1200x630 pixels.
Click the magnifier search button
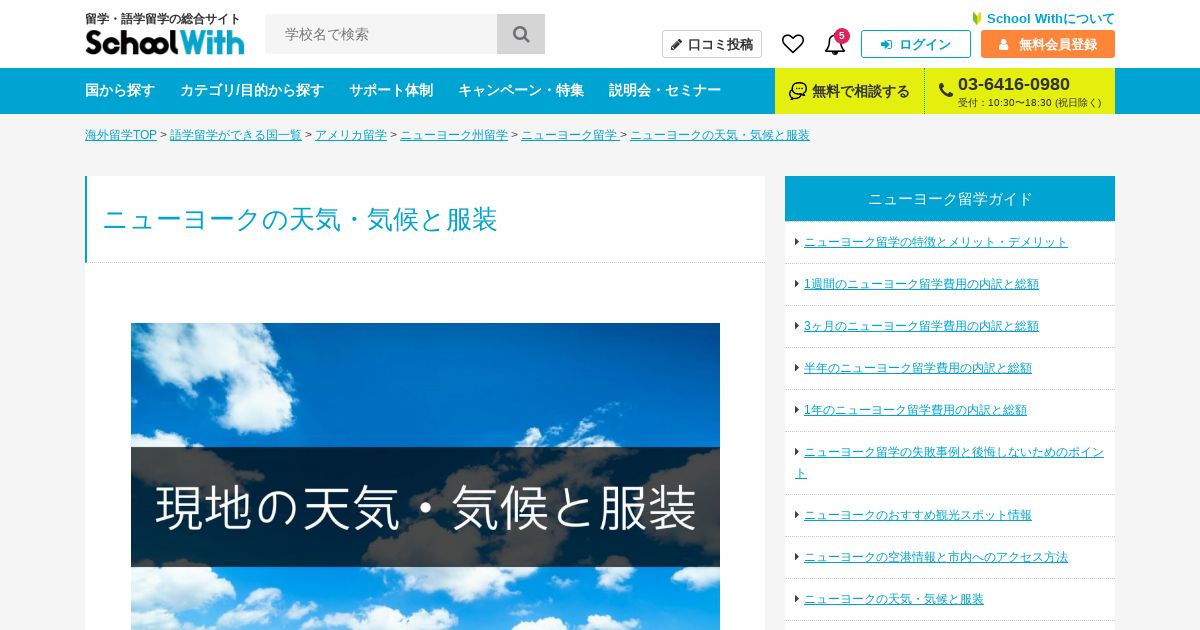coord(521,34)
